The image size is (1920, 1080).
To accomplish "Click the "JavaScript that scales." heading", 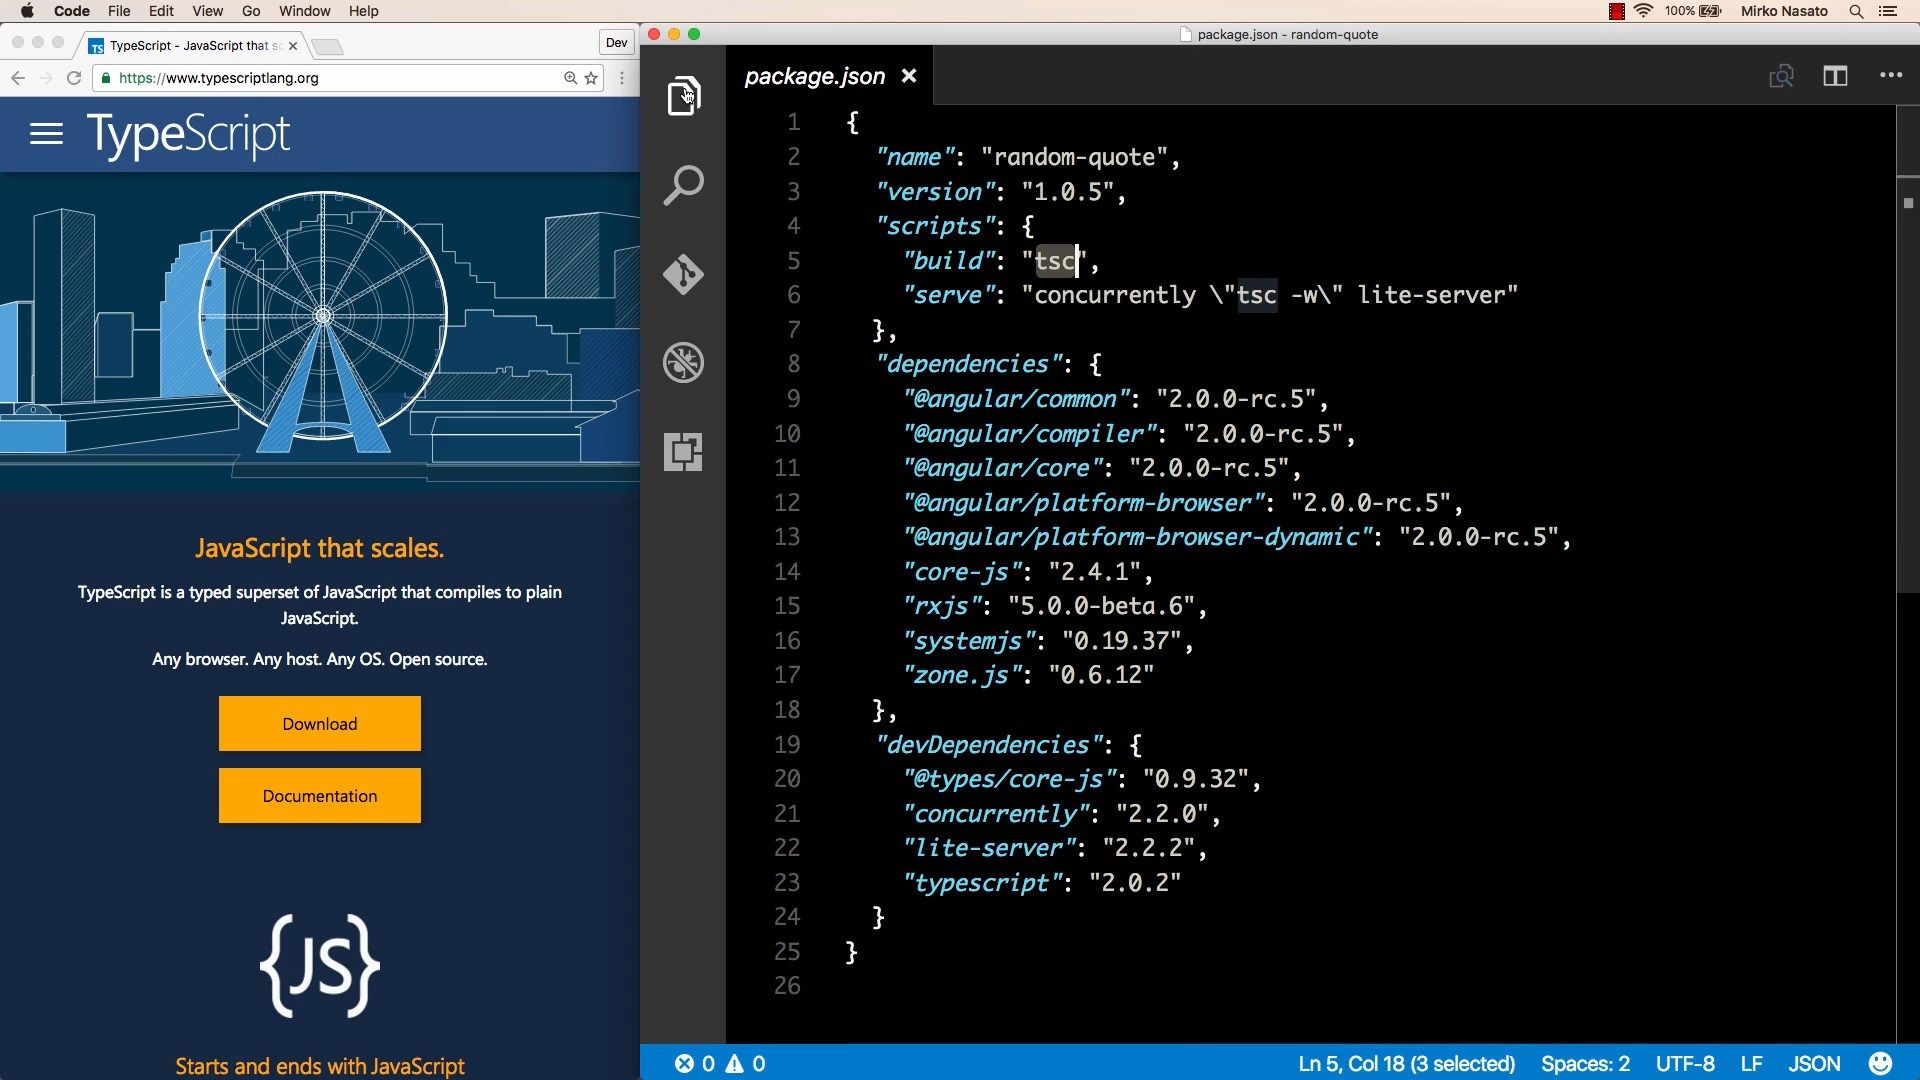I will 320,548.
